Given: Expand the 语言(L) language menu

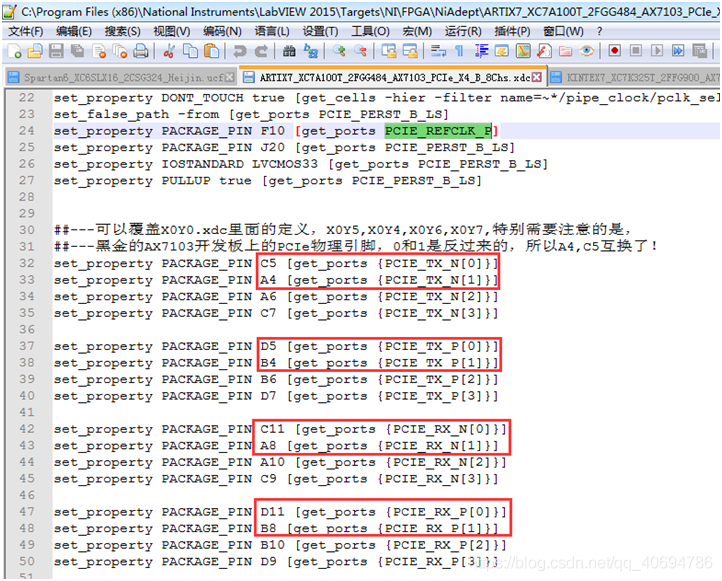Looking at the screenshot, I should pos(271,31).
